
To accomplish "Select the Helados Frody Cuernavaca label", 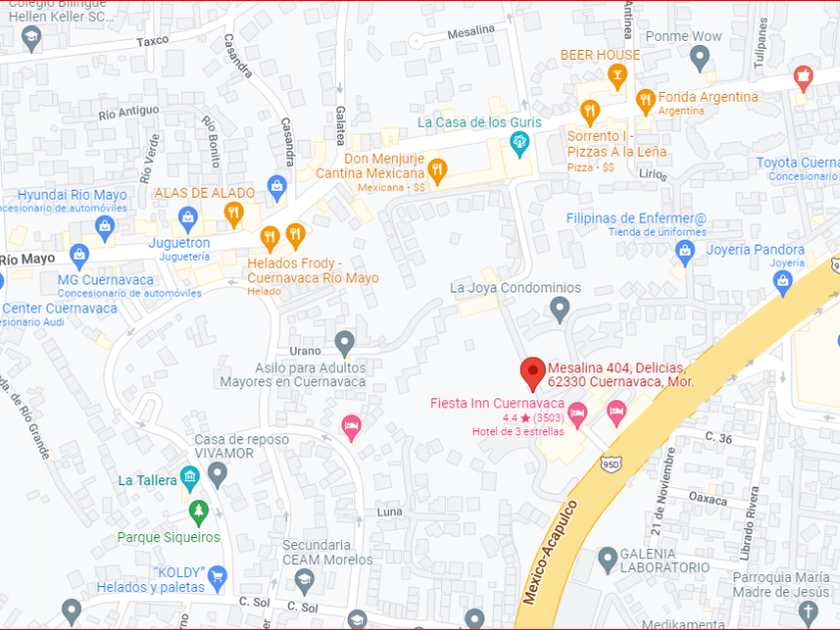I will pos(313,271).
